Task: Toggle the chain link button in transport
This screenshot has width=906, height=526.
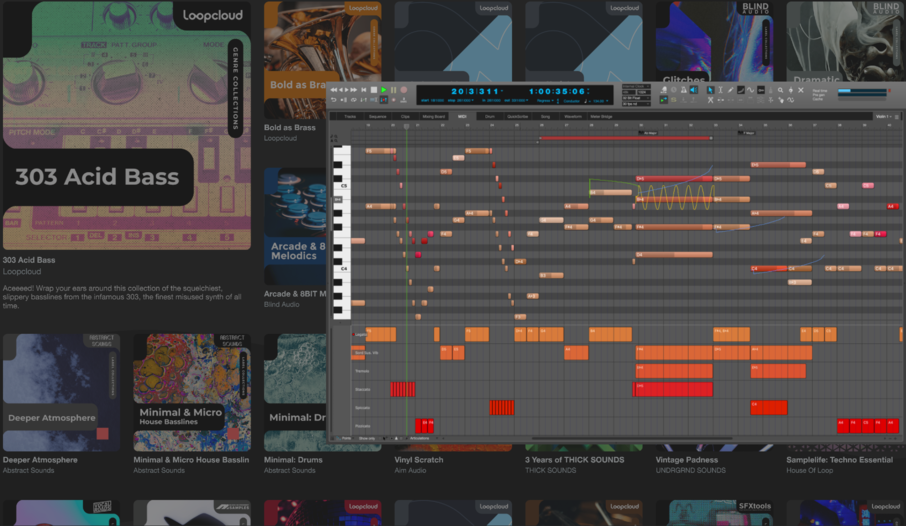Action: 354,100
